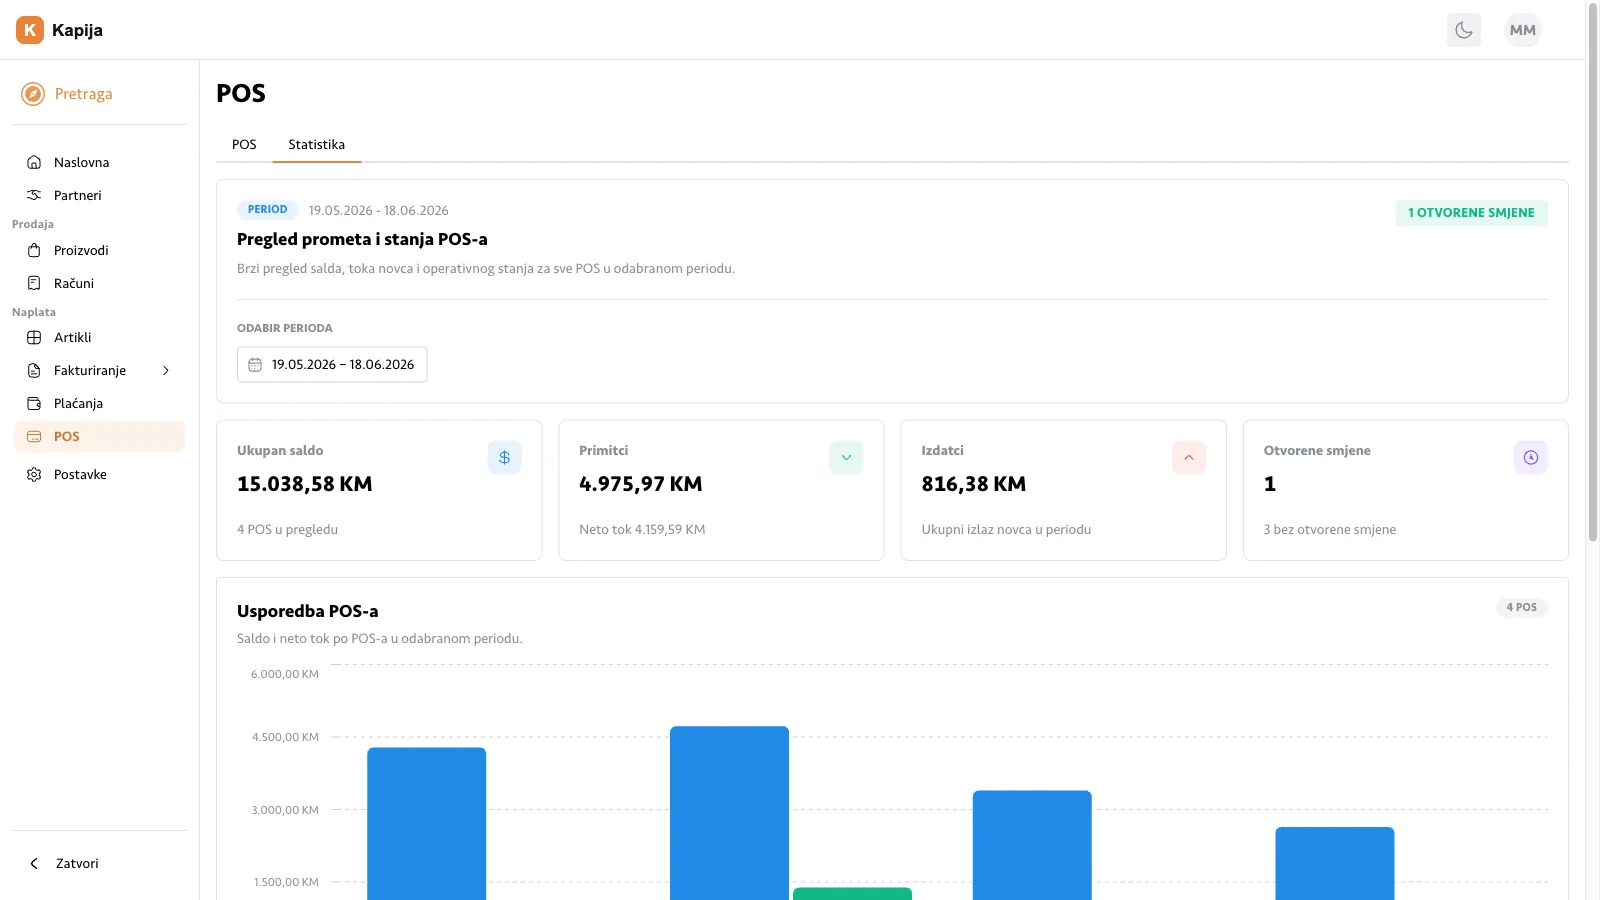Click the green bar in the POS comparison chart

[x=852, y=894]
